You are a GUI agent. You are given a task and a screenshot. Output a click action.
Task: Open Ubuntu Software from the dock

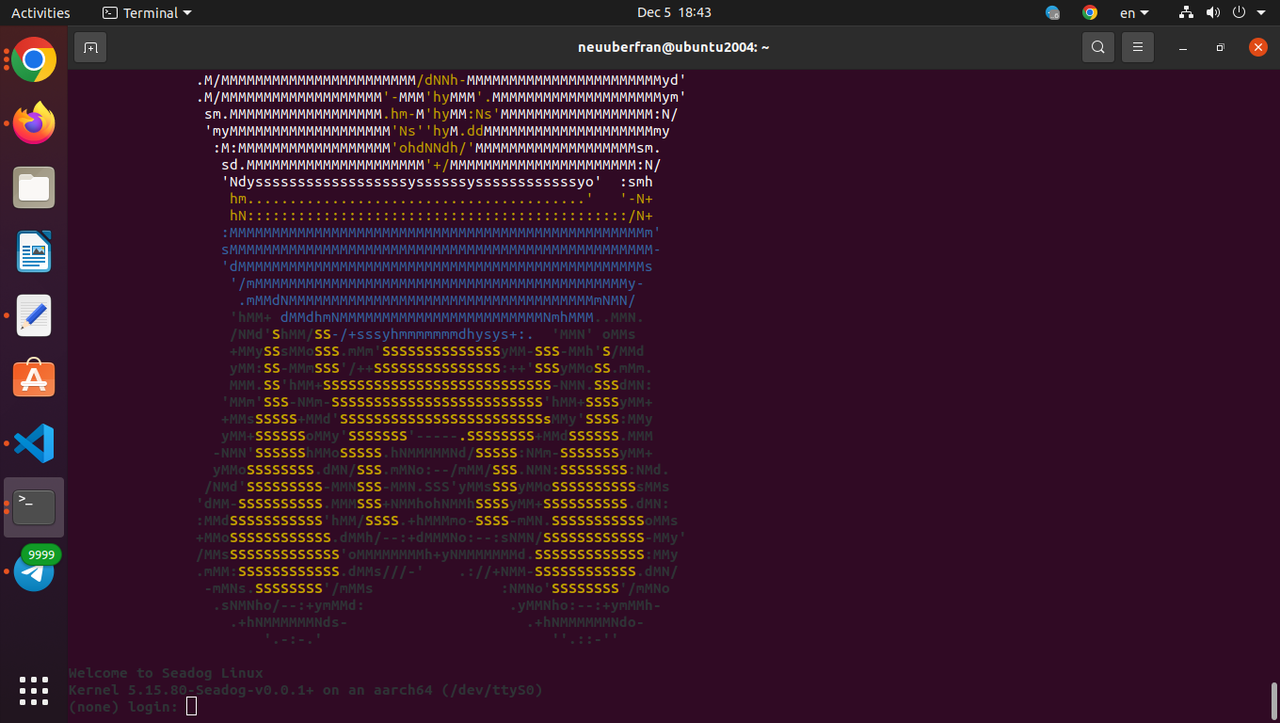pyautogui.click(x=33, y=378)
